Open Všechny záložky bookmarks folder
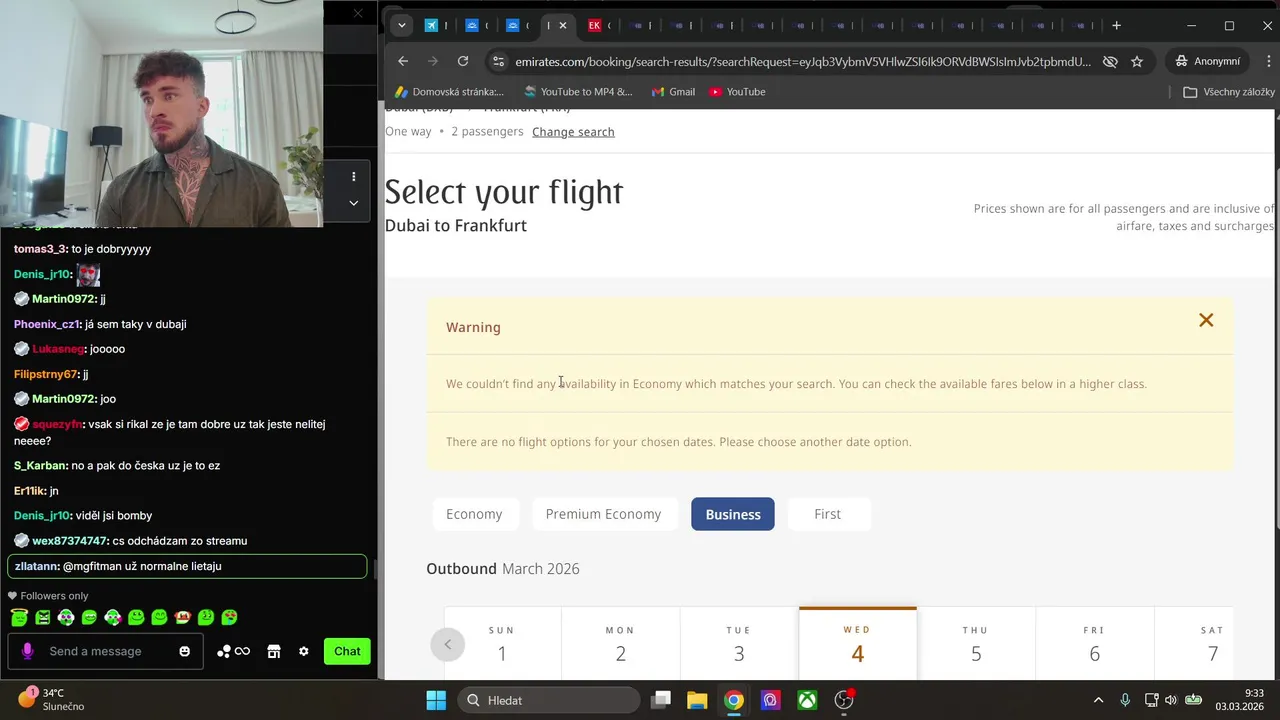The height and width of the screenshot is (720, 1280). pos(1229,91)
